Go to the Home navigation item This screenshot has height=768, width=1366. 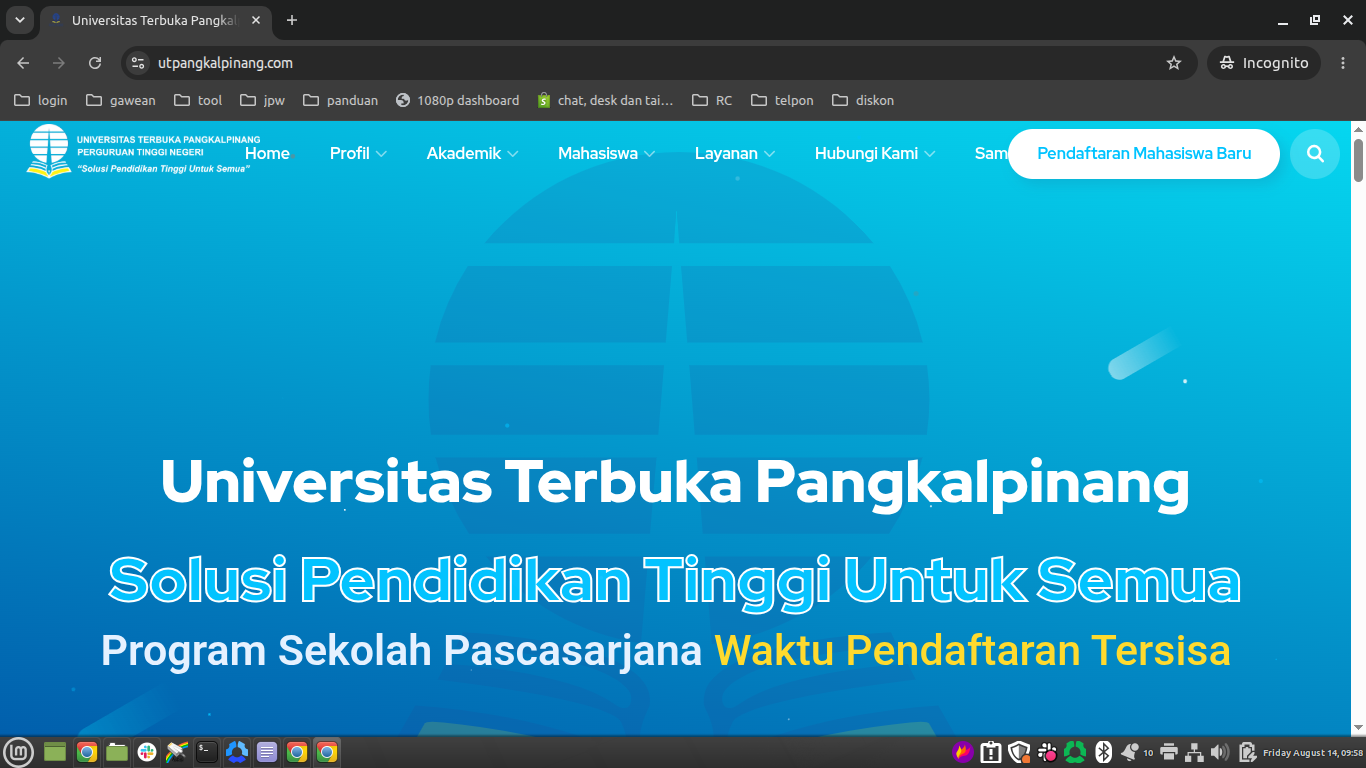click(x=267, y=153)
